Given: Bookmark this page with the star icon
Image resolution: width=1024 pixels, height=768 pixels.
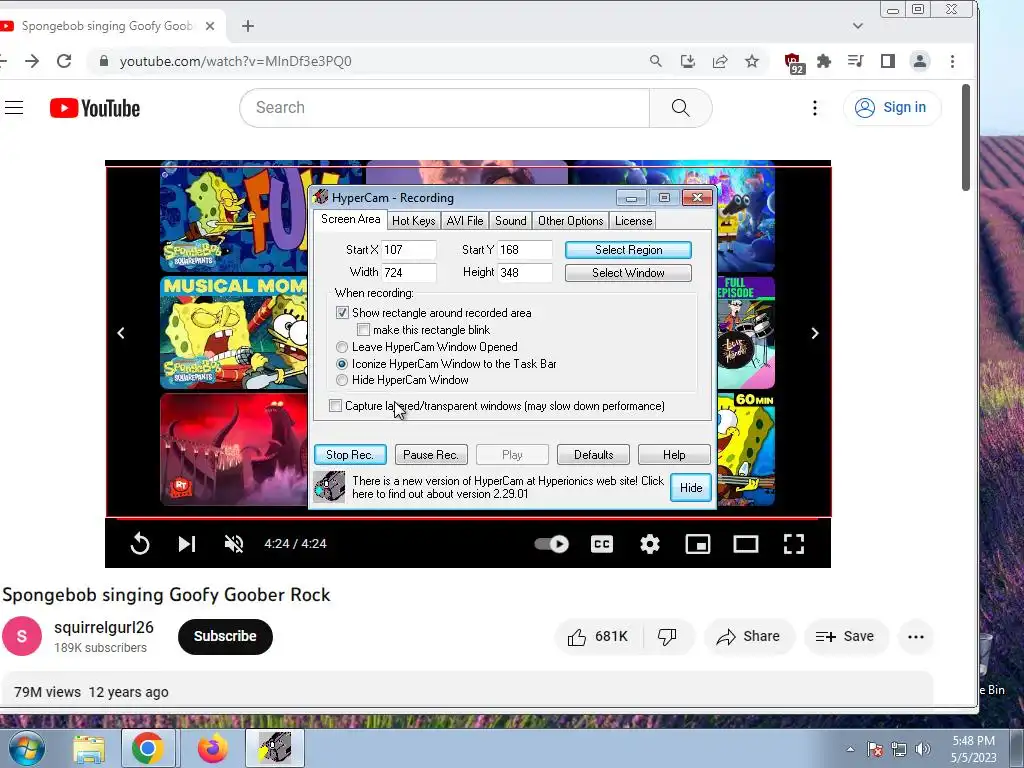Looking at the screenshot, I should point(752,61).
